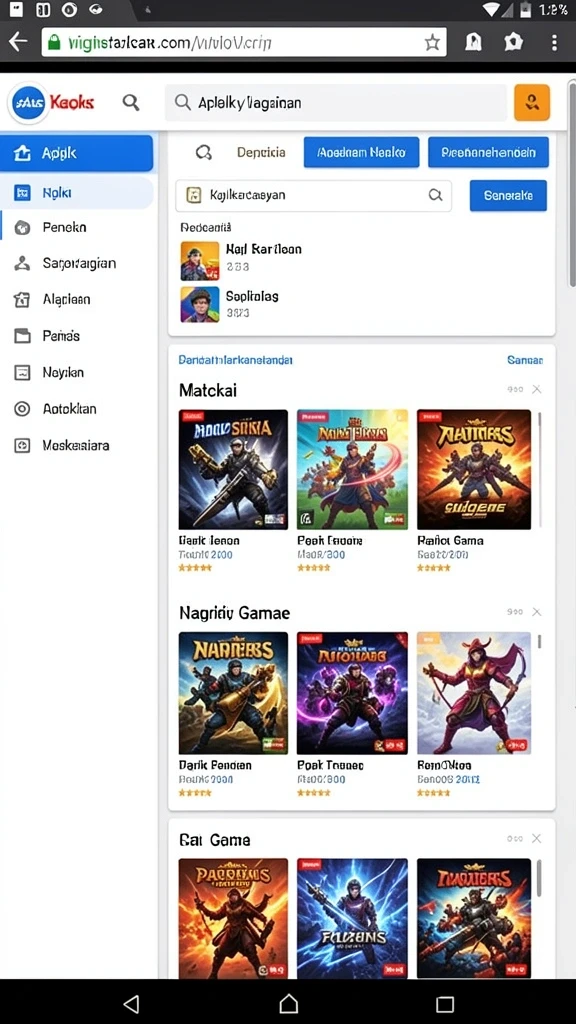
Task: Tap the green padlock in the address bar
Action: (x=55, y=42)
